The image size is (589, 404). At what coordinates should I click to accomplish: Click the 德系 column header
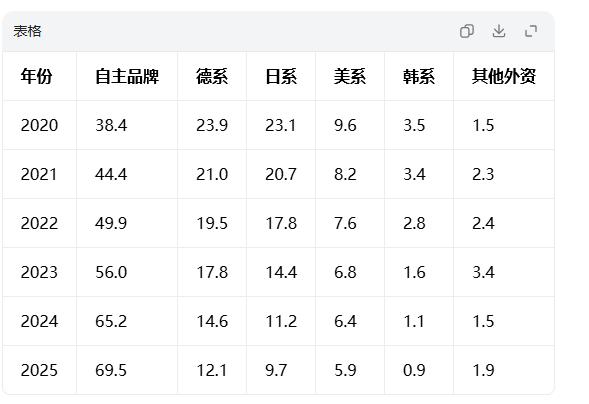[x=212, y=76]
